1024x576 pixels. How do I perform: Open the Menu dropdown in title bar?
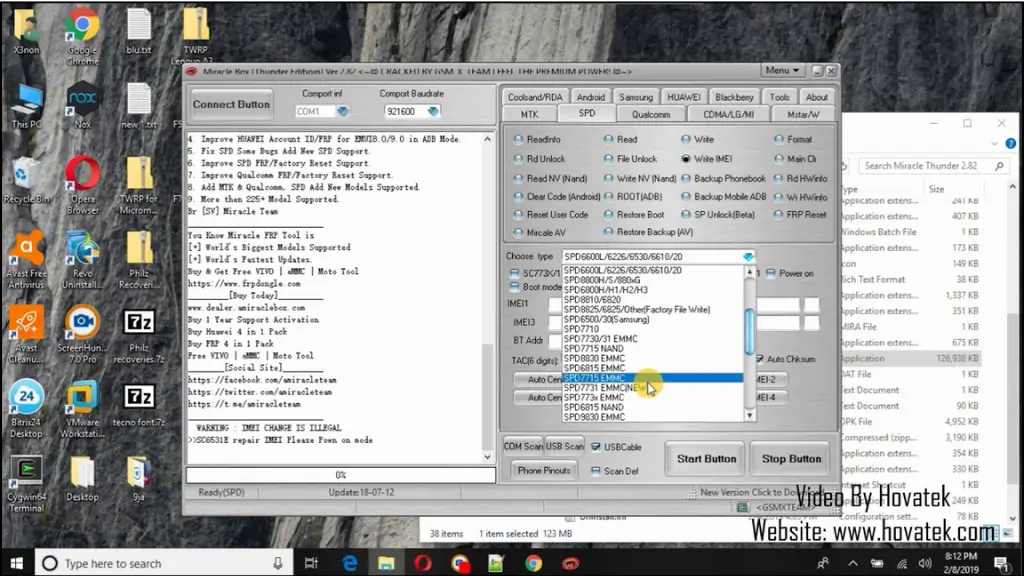782,71
